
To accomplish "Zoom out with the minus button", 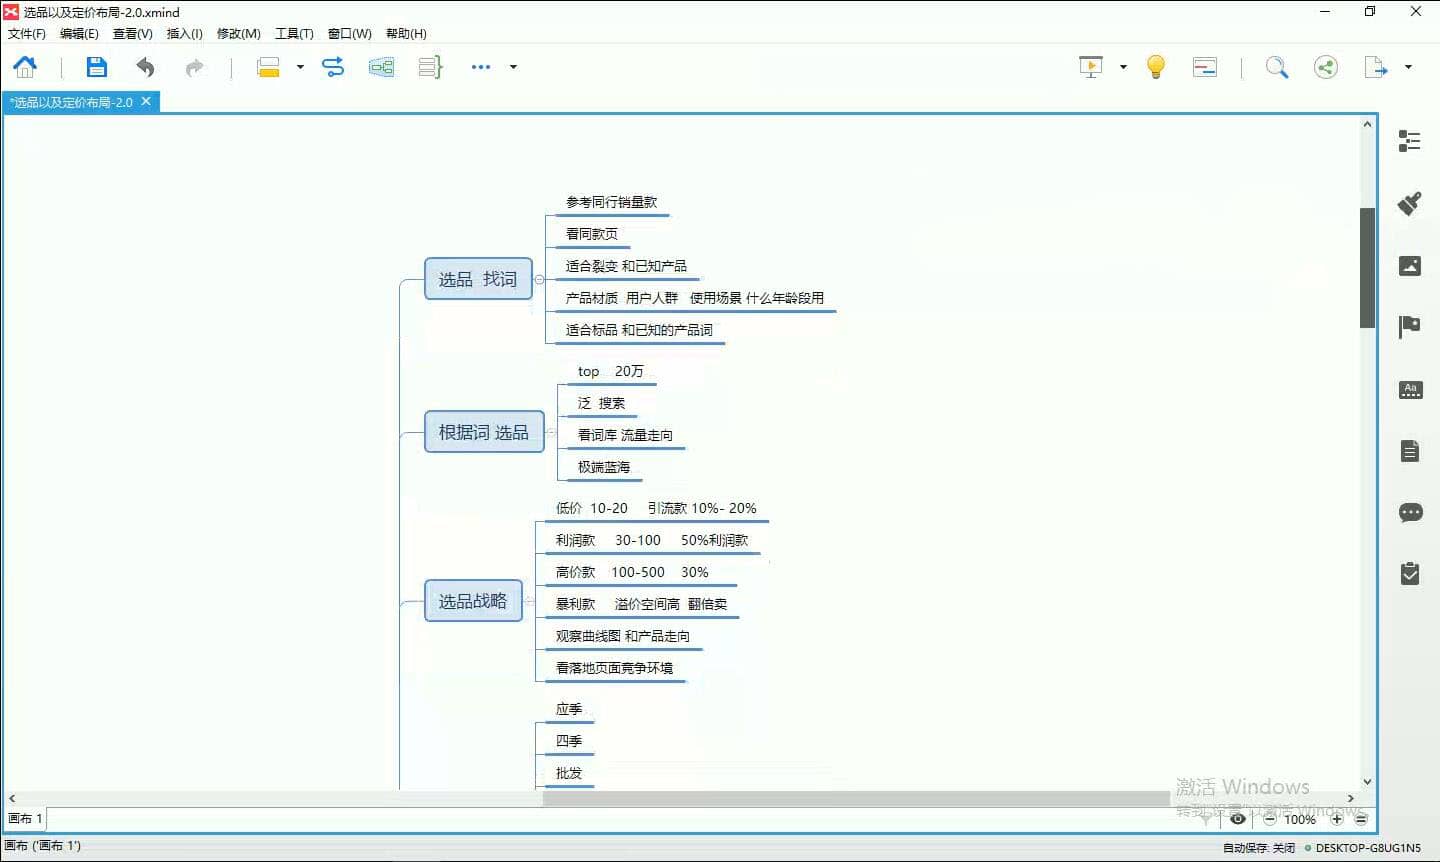I will pyautogui.click(x=1270, y=819).
